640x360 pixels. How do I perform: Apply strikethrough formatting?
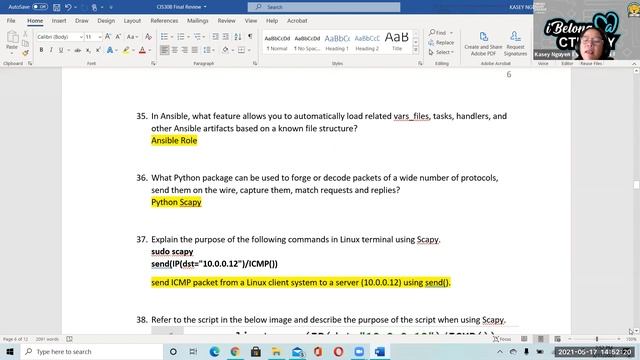click(78, 50)
